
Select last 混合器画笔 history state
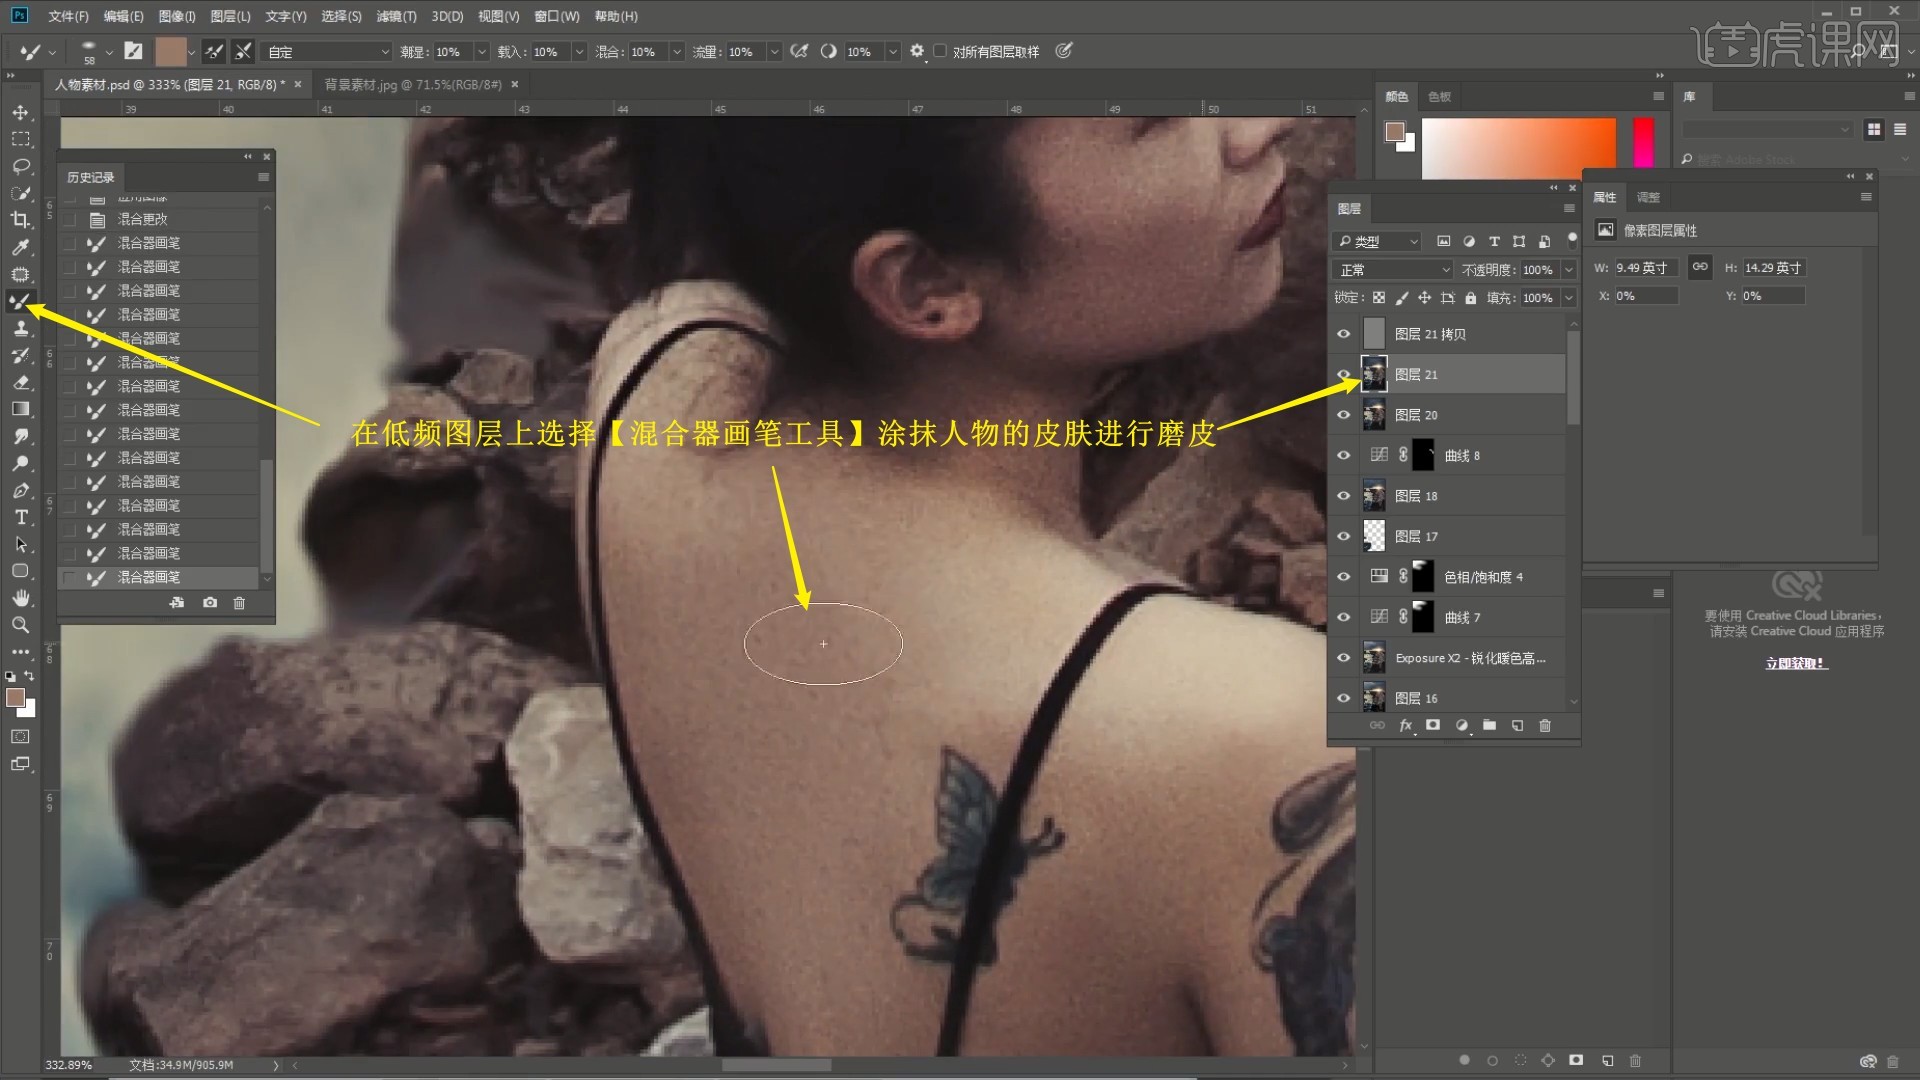click(x=149, y=577)
